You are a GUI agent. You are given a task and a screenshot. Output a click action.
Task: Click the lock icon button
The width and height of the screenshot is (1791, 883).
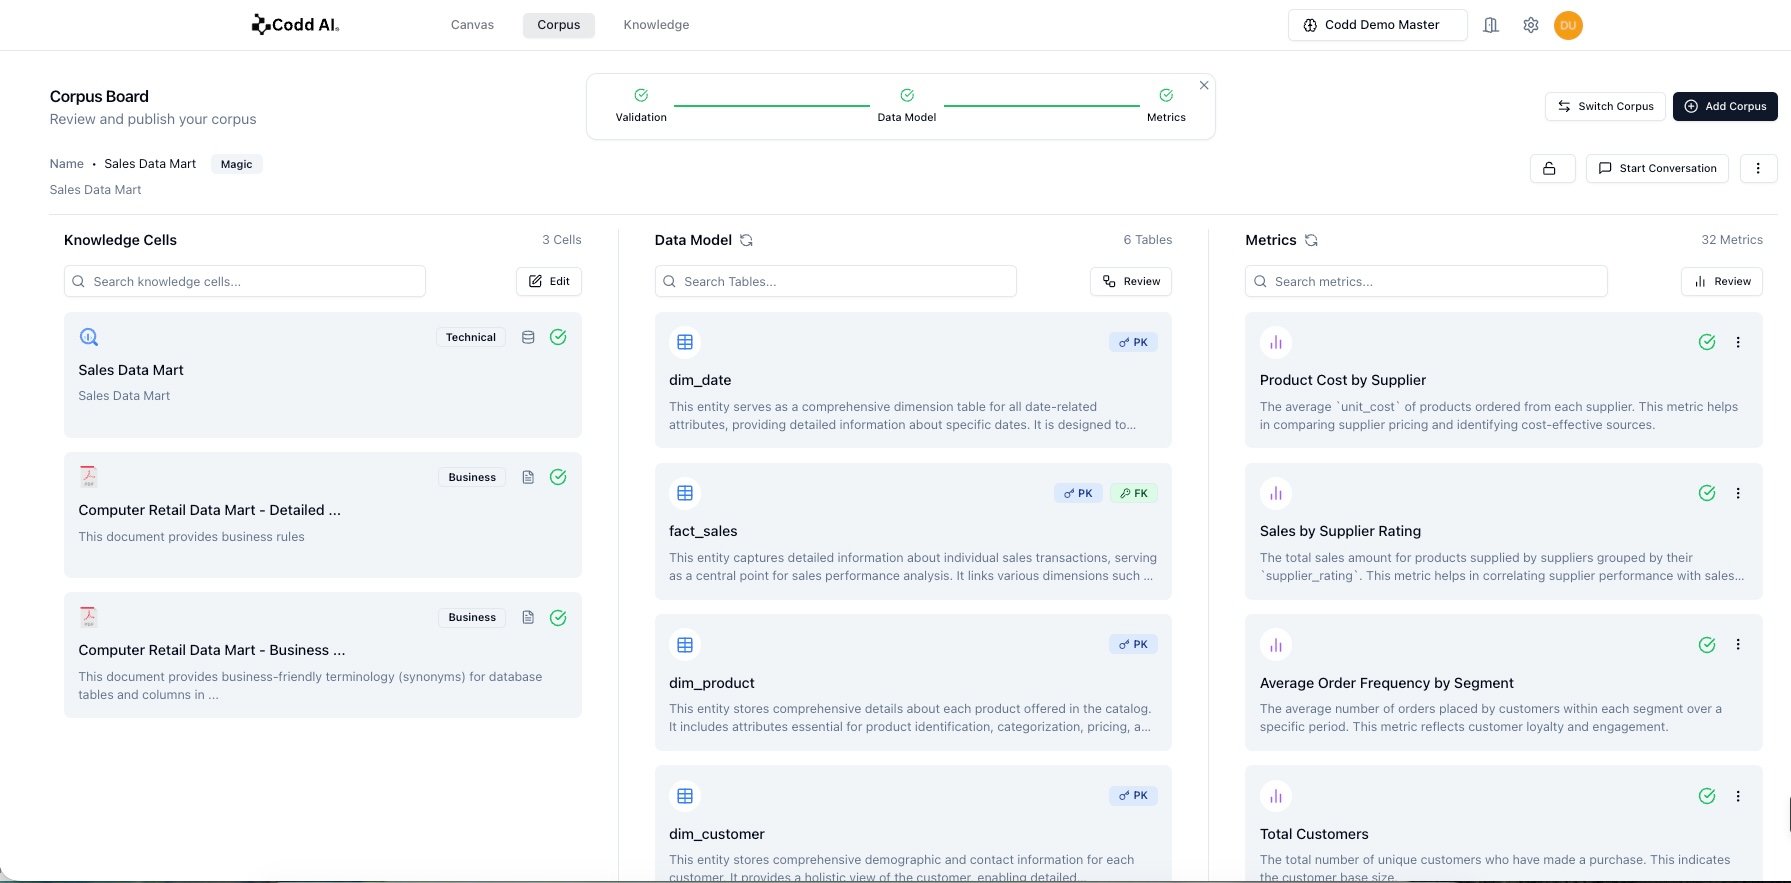pos(1551,168)
